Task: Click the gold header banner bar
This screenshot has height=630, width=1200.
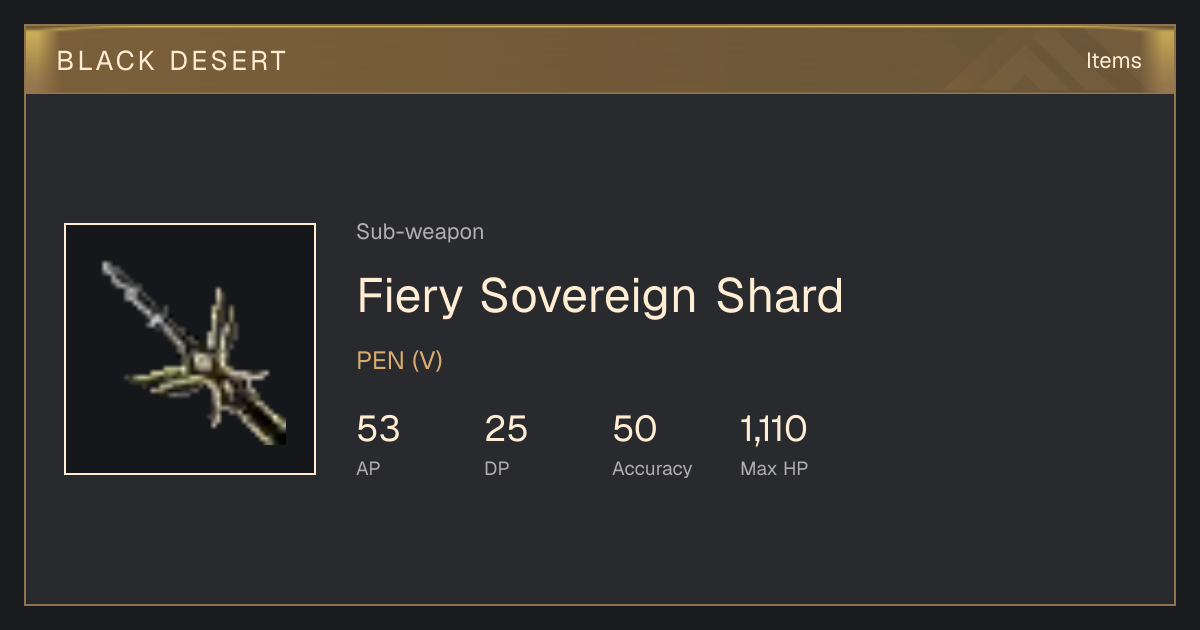Action: point(600,60)
